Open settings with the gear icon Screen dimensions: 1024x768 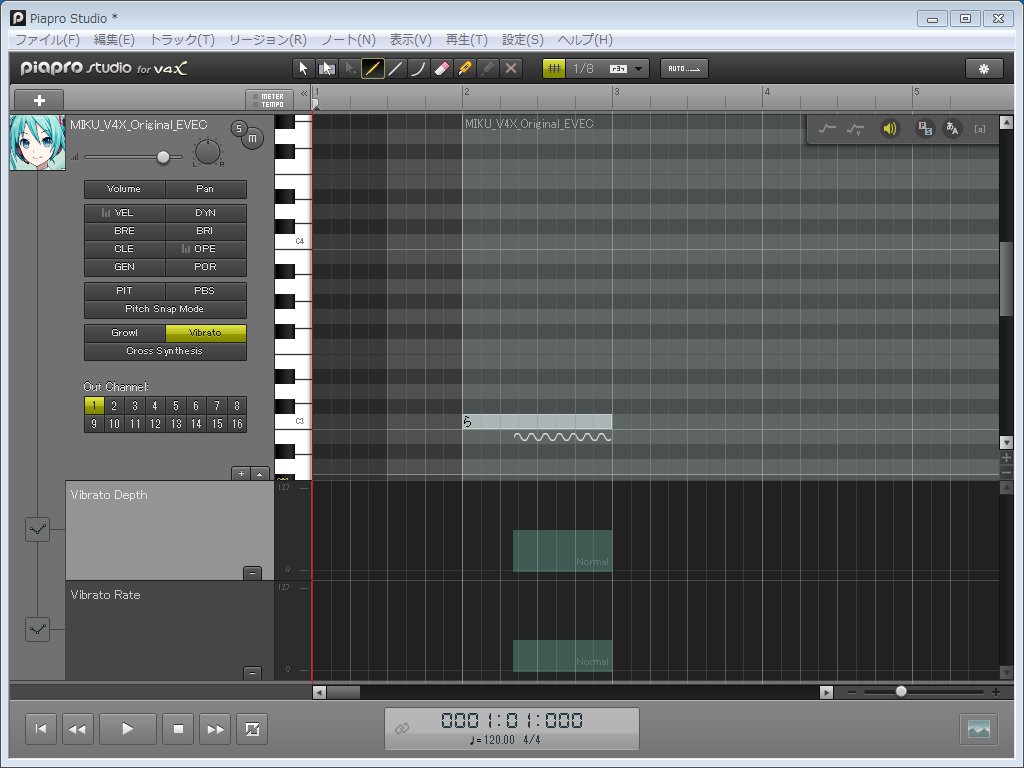coord(984,69)
